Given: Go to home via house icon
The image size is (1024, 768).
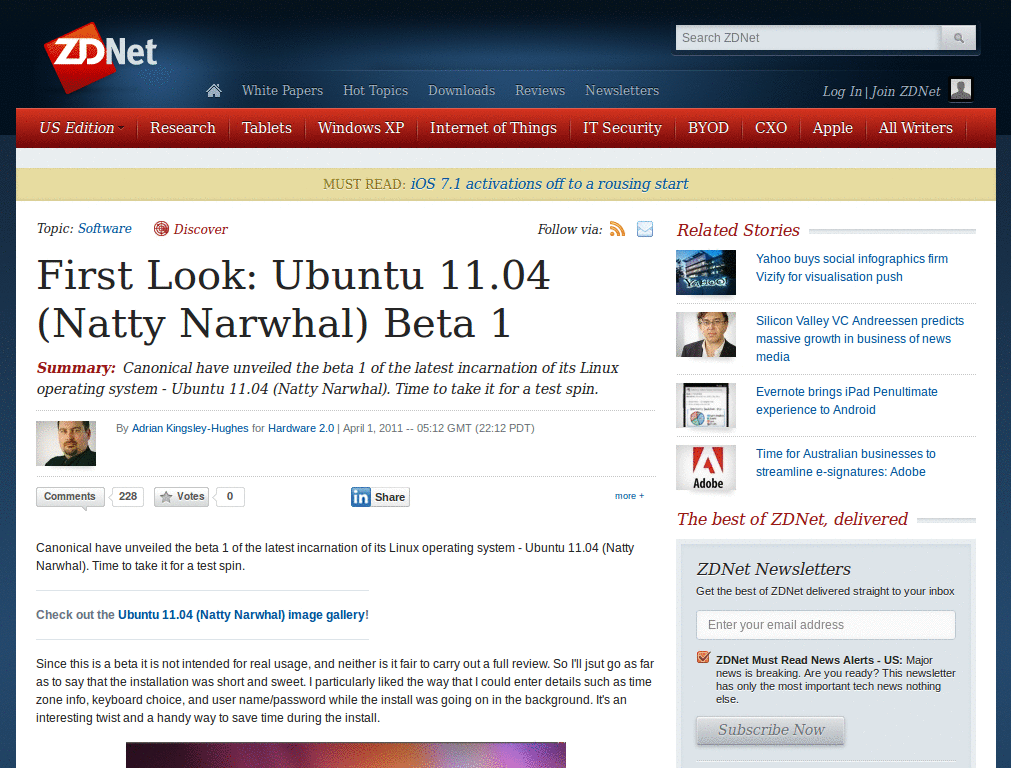Looking at the screenshot, I should (x=214, y=91).
